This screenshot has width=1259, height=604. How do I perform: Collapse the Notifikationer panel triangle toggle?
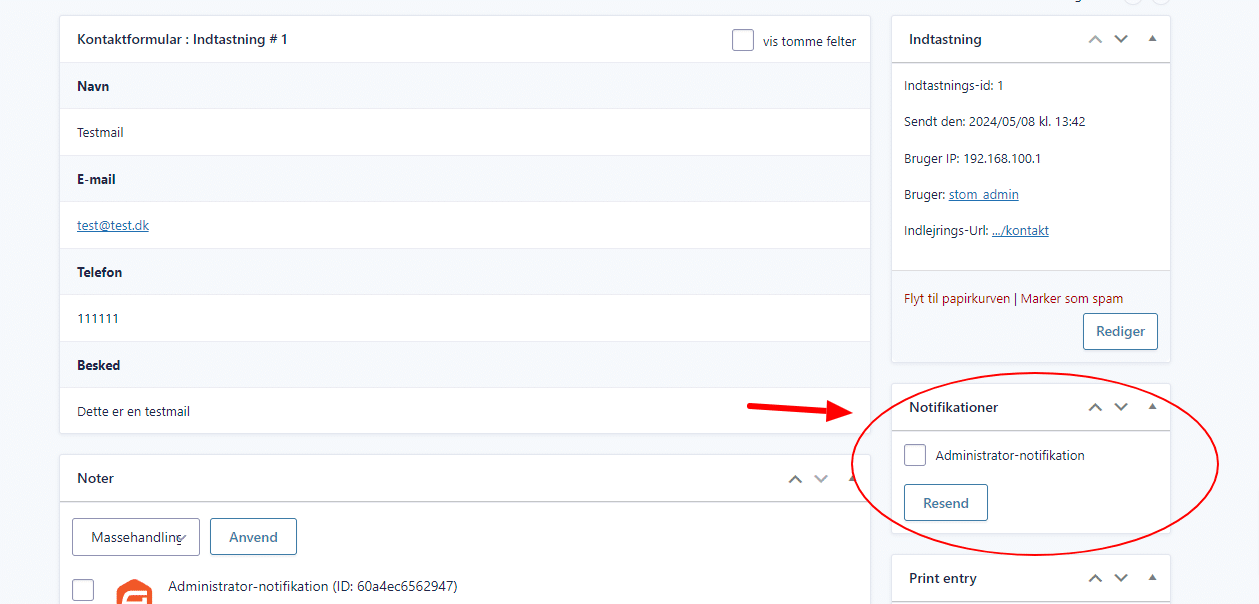(x=1152, y=406)
